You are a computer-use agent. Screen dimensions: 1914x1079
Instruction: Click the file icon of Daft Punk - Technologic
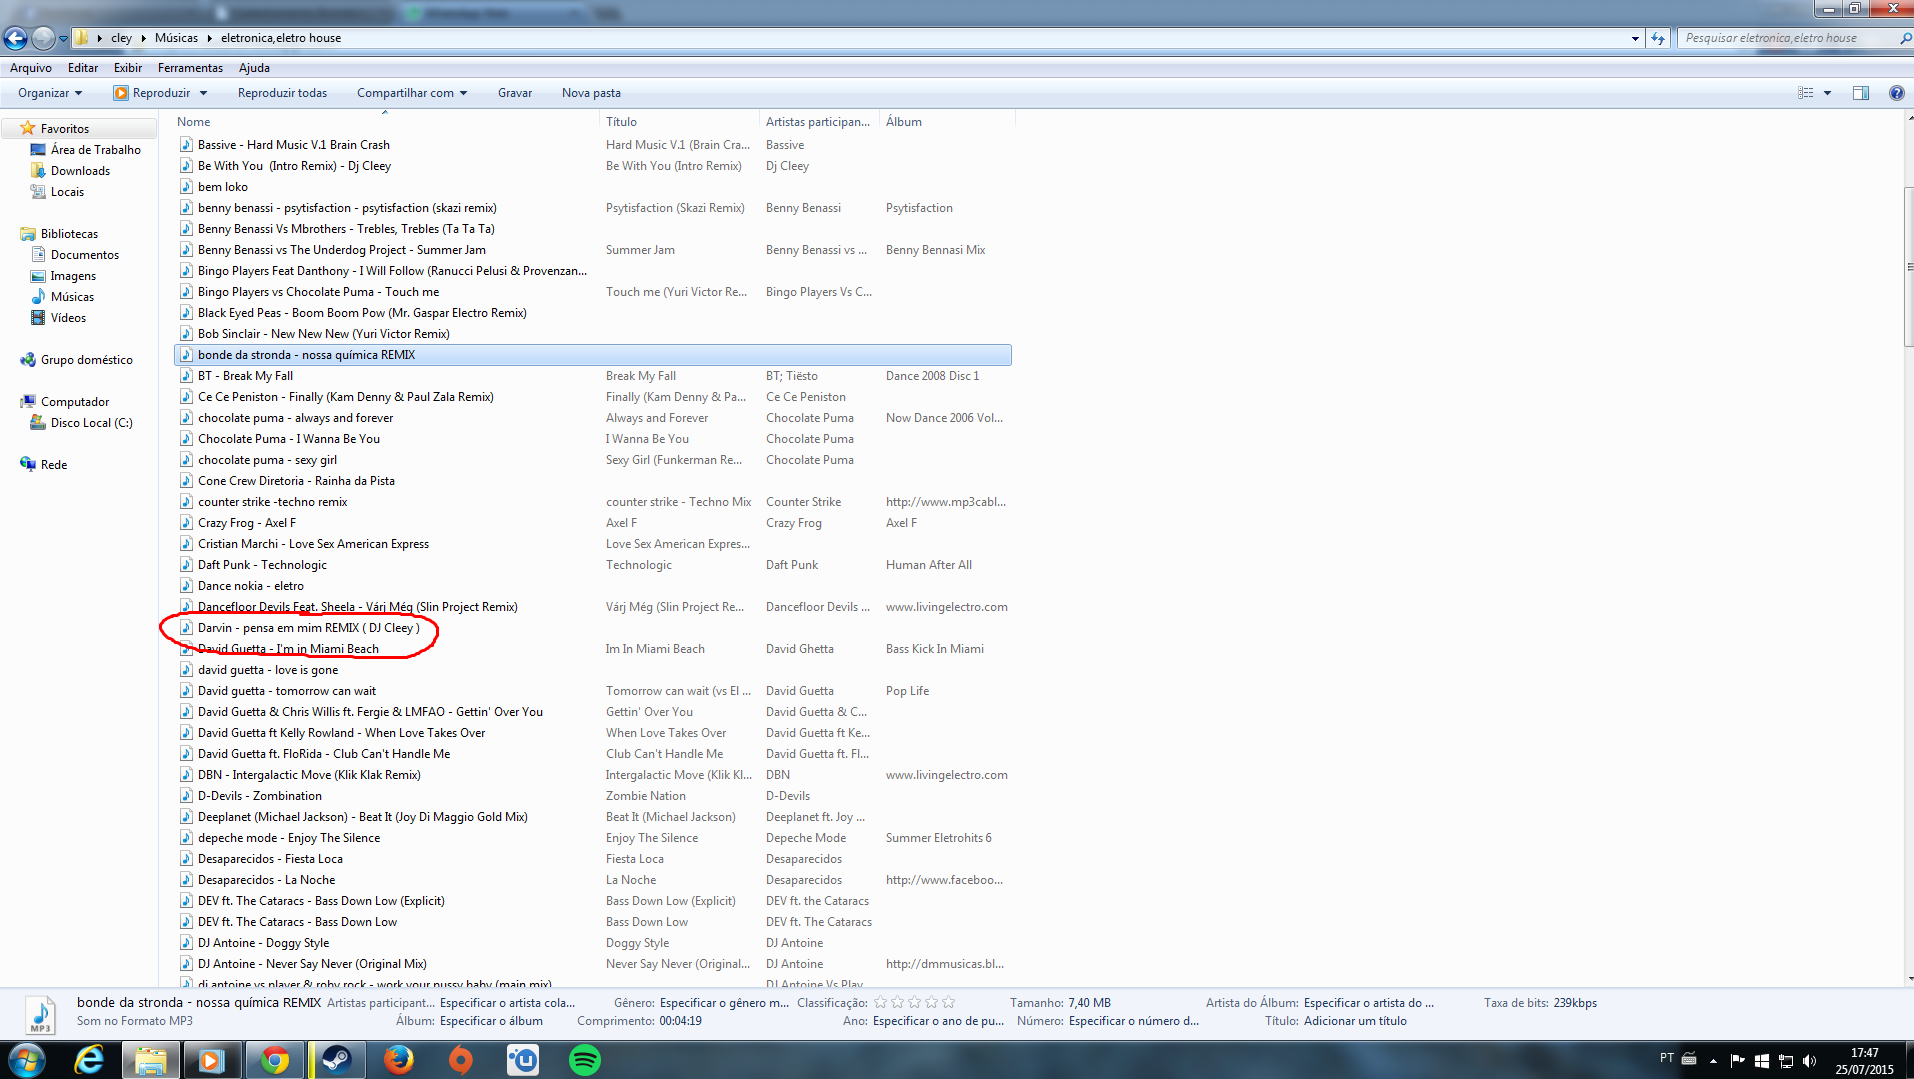click(186, 565)
